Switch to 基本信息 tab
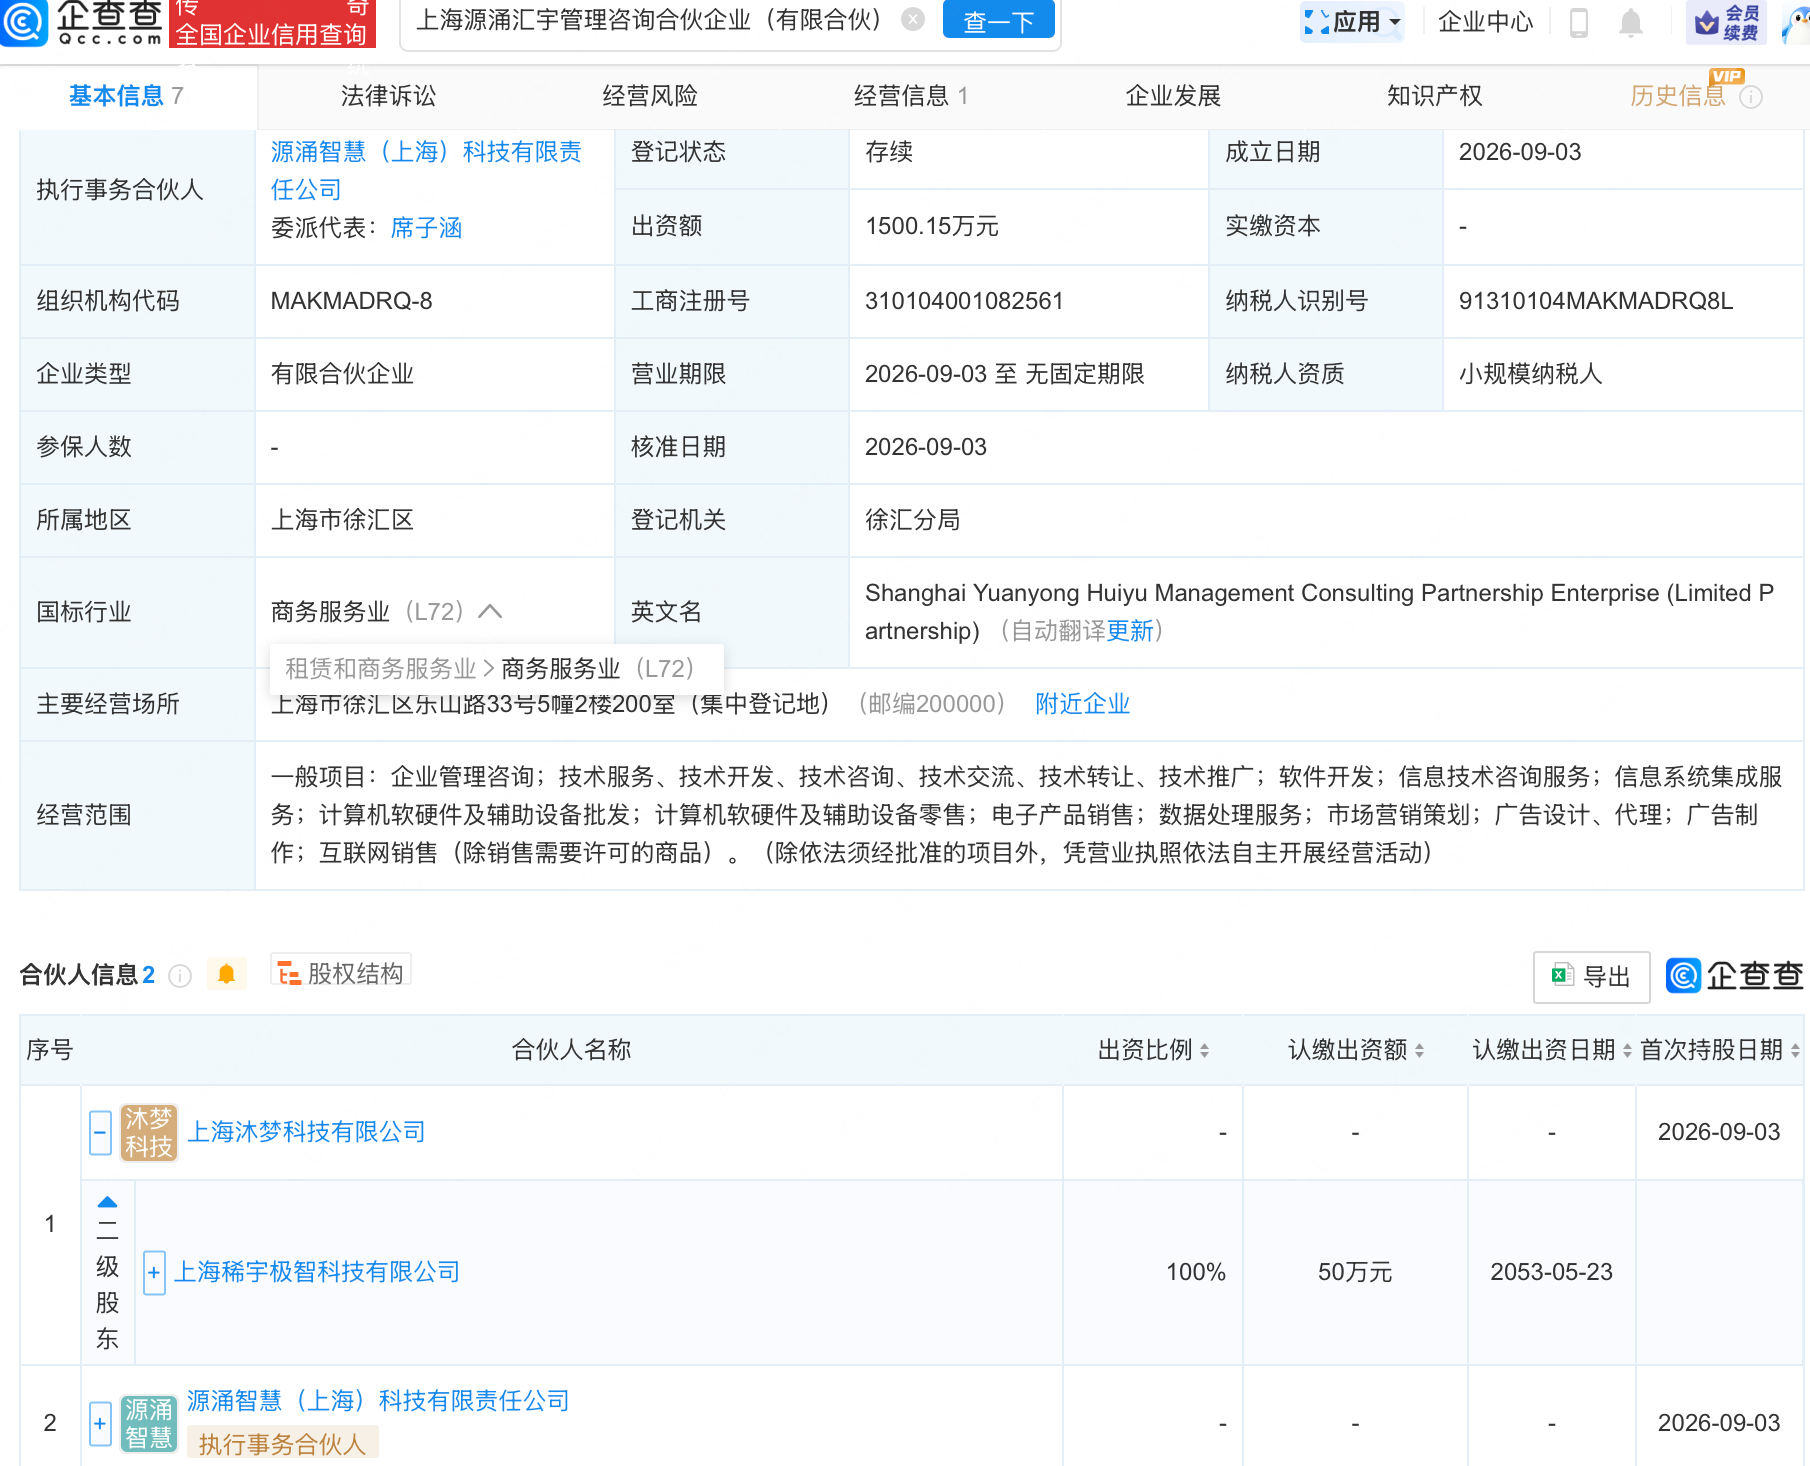 tap(126, 96)
